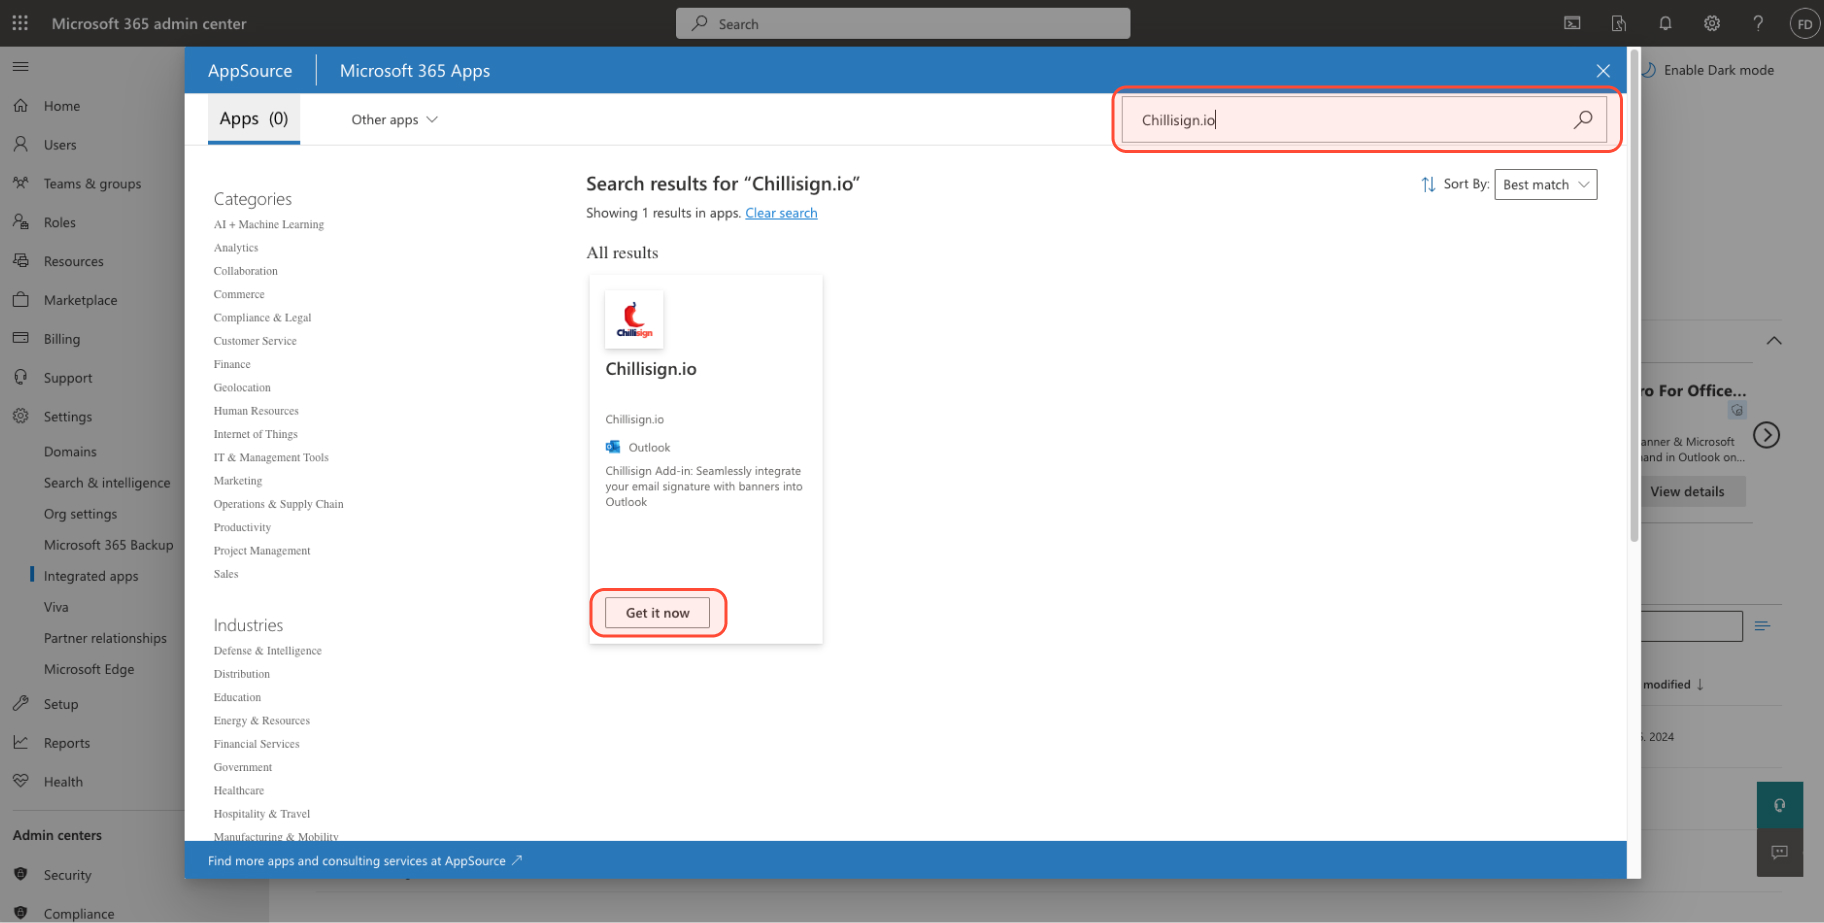
Task: Click the Chillisign.io app title
Action: tap(651, 369)
